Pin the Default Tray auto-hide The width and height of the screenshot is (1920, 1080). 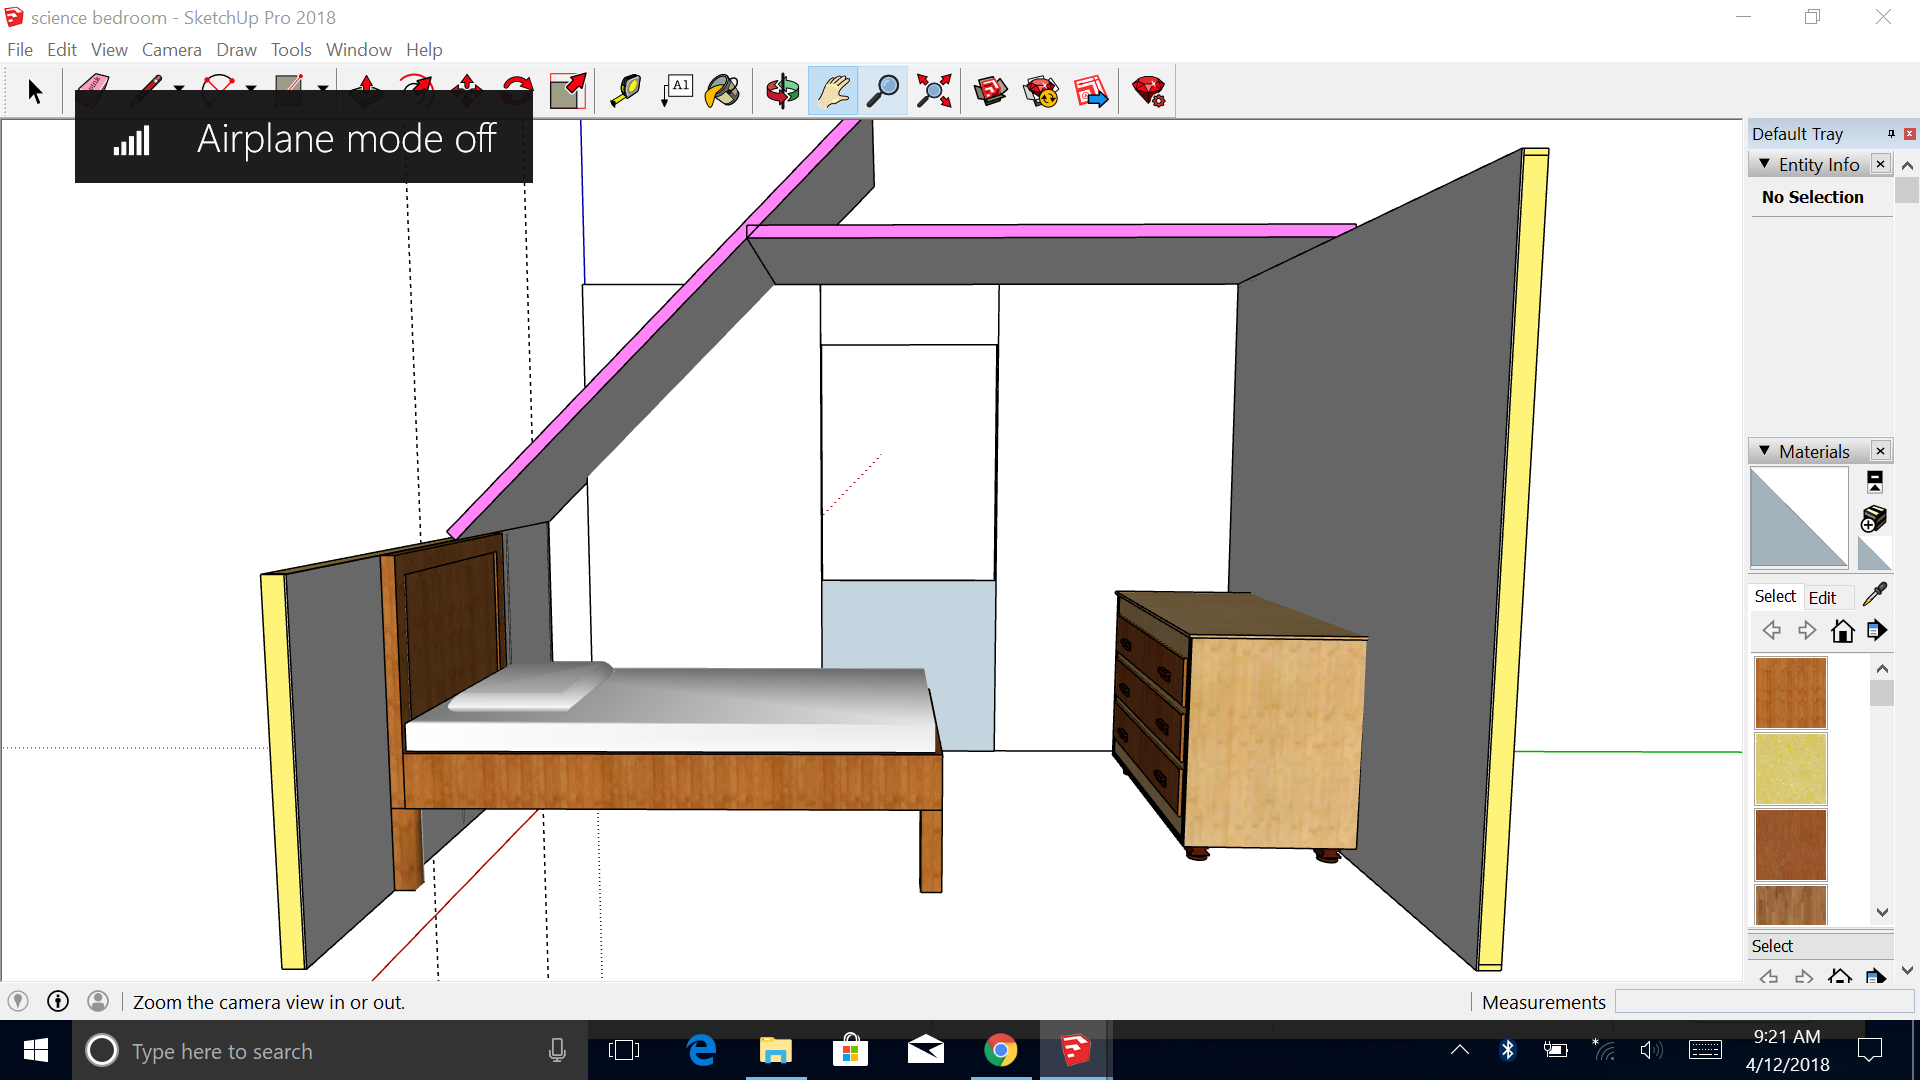click(1890, 134)
